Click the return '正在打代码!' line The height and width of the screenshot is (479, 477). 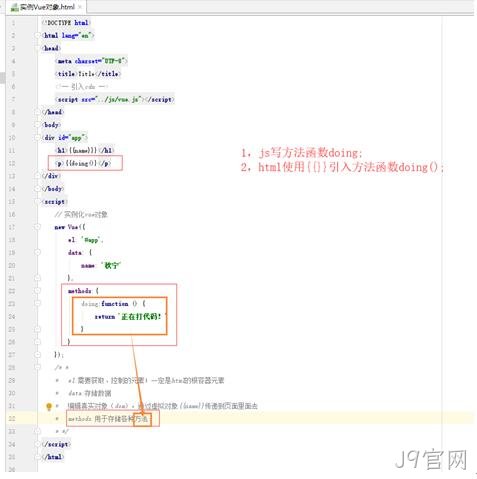130,316
